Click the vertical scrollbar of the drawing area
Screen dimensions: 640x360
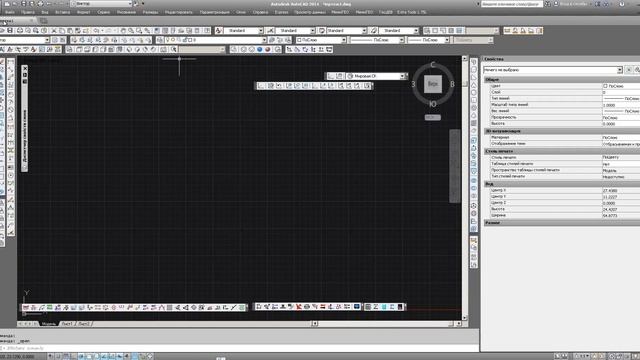point(464,188)
